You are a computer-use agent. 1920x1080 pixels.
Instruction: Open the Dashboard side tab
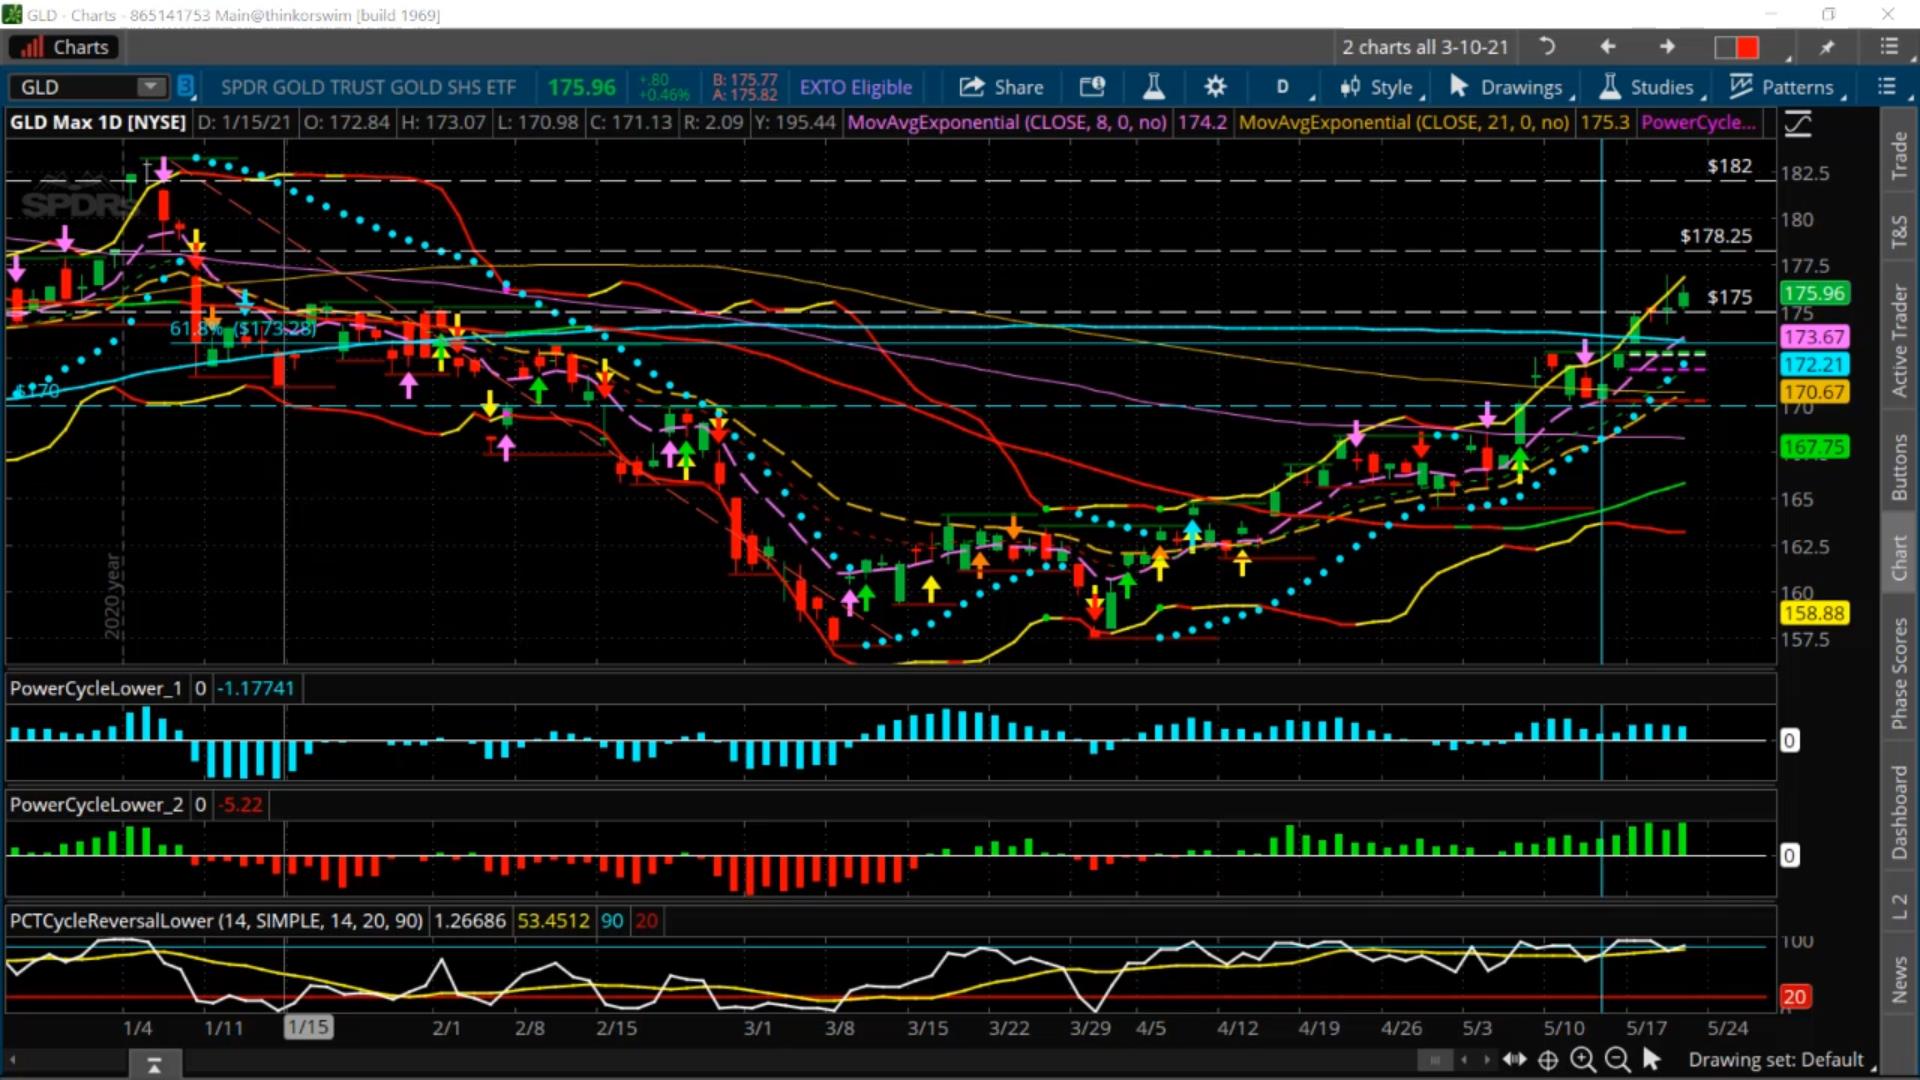[x=1898, y=813]
